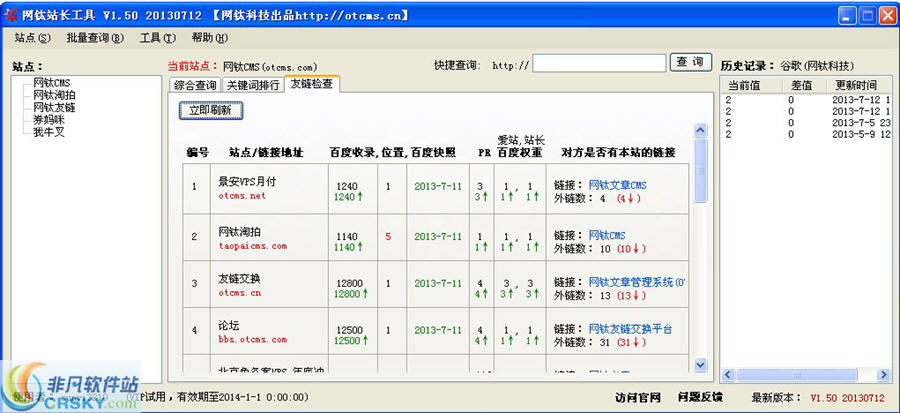This screenshot has height=413, width=900.
Task: Open the 网钛文章CMS link
Action: [x=618, y=185]
